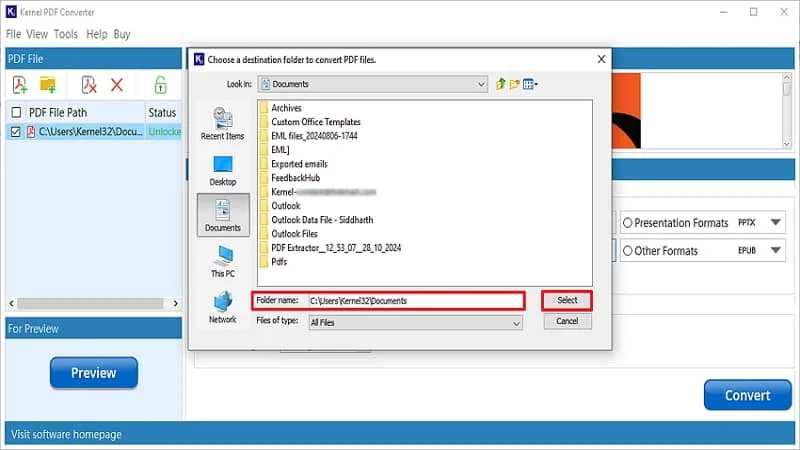
Task: Select the FeedbackHub folder
Action: pos(295,178)
